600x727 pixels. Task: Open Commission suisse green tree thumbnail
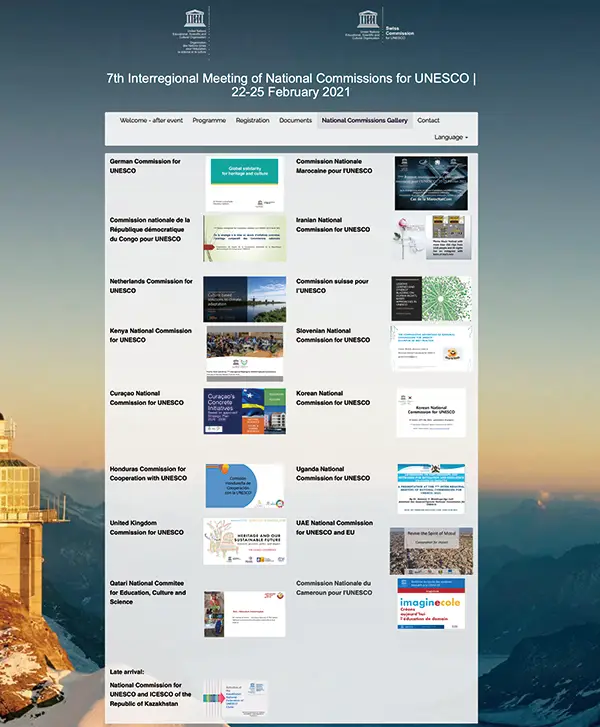tap(431, 298)
